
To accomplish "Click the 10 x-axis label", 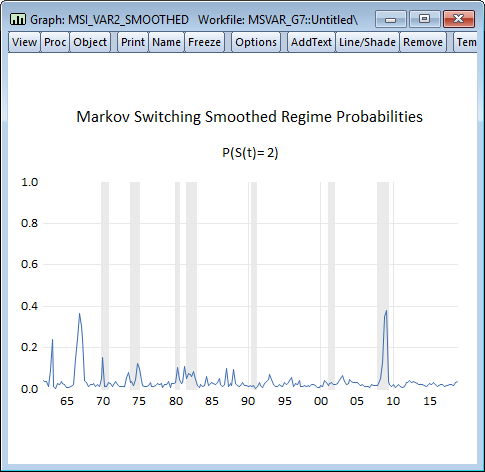I will [393, 401].
